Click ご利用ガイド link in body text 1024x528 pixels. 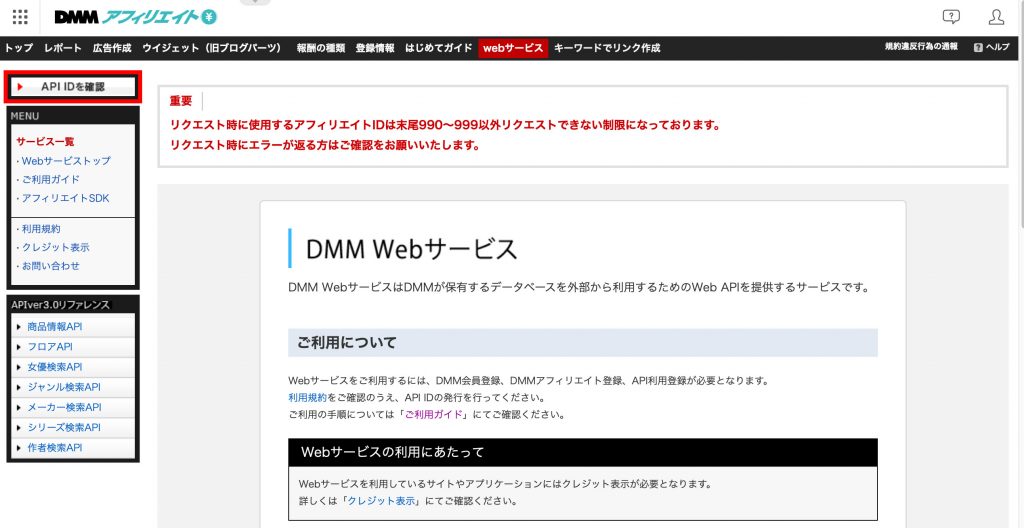click(x=434, y=414)
